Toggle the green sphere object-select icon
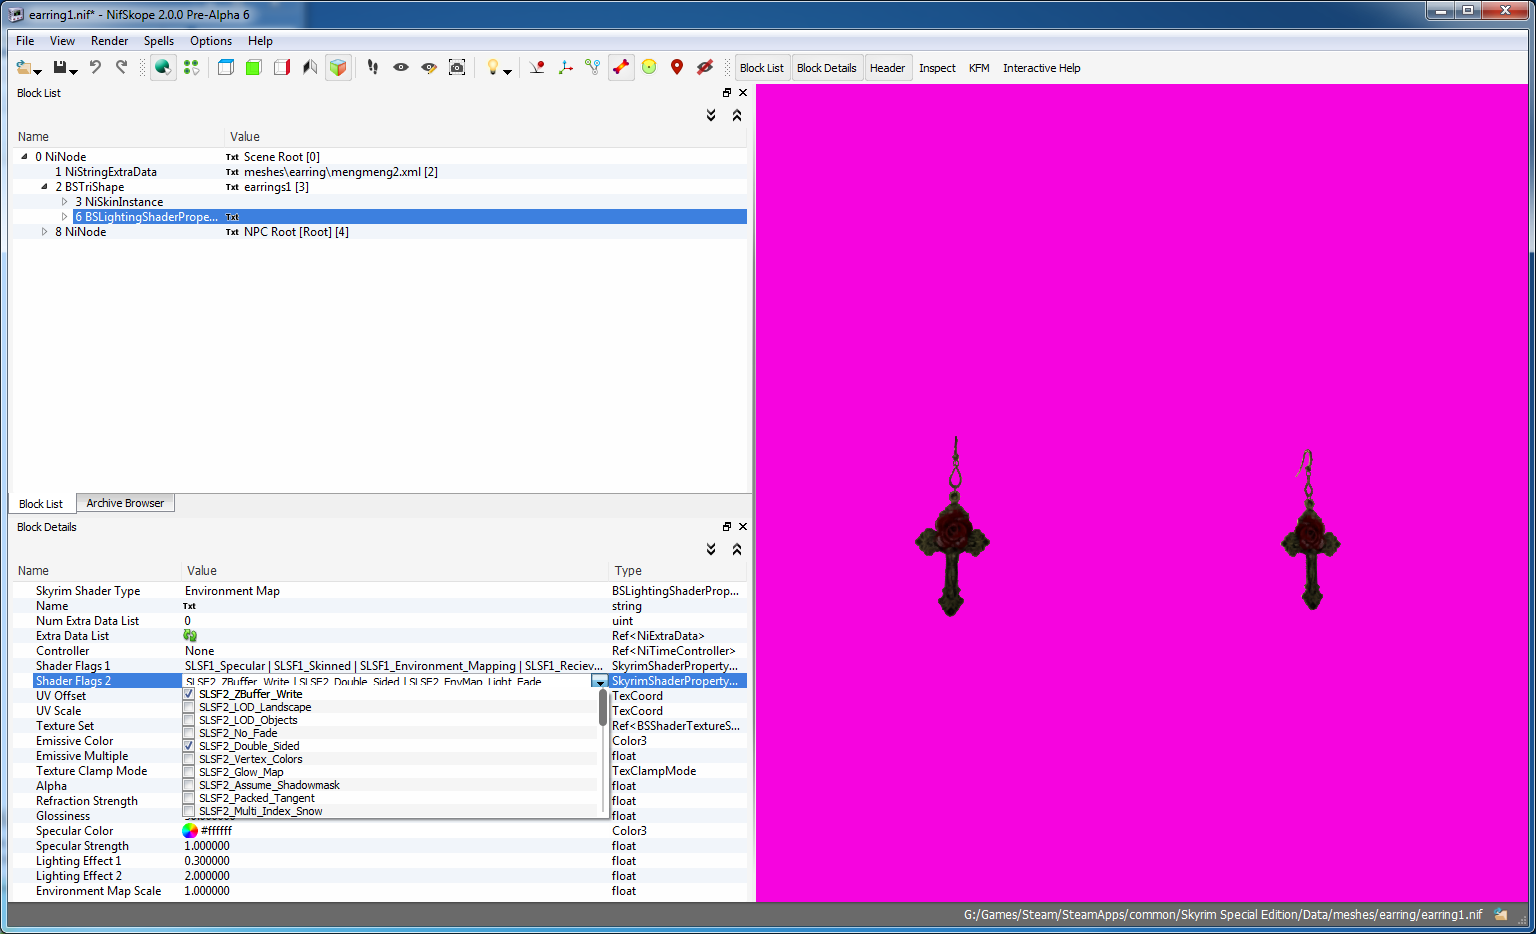 pos(163,67)
